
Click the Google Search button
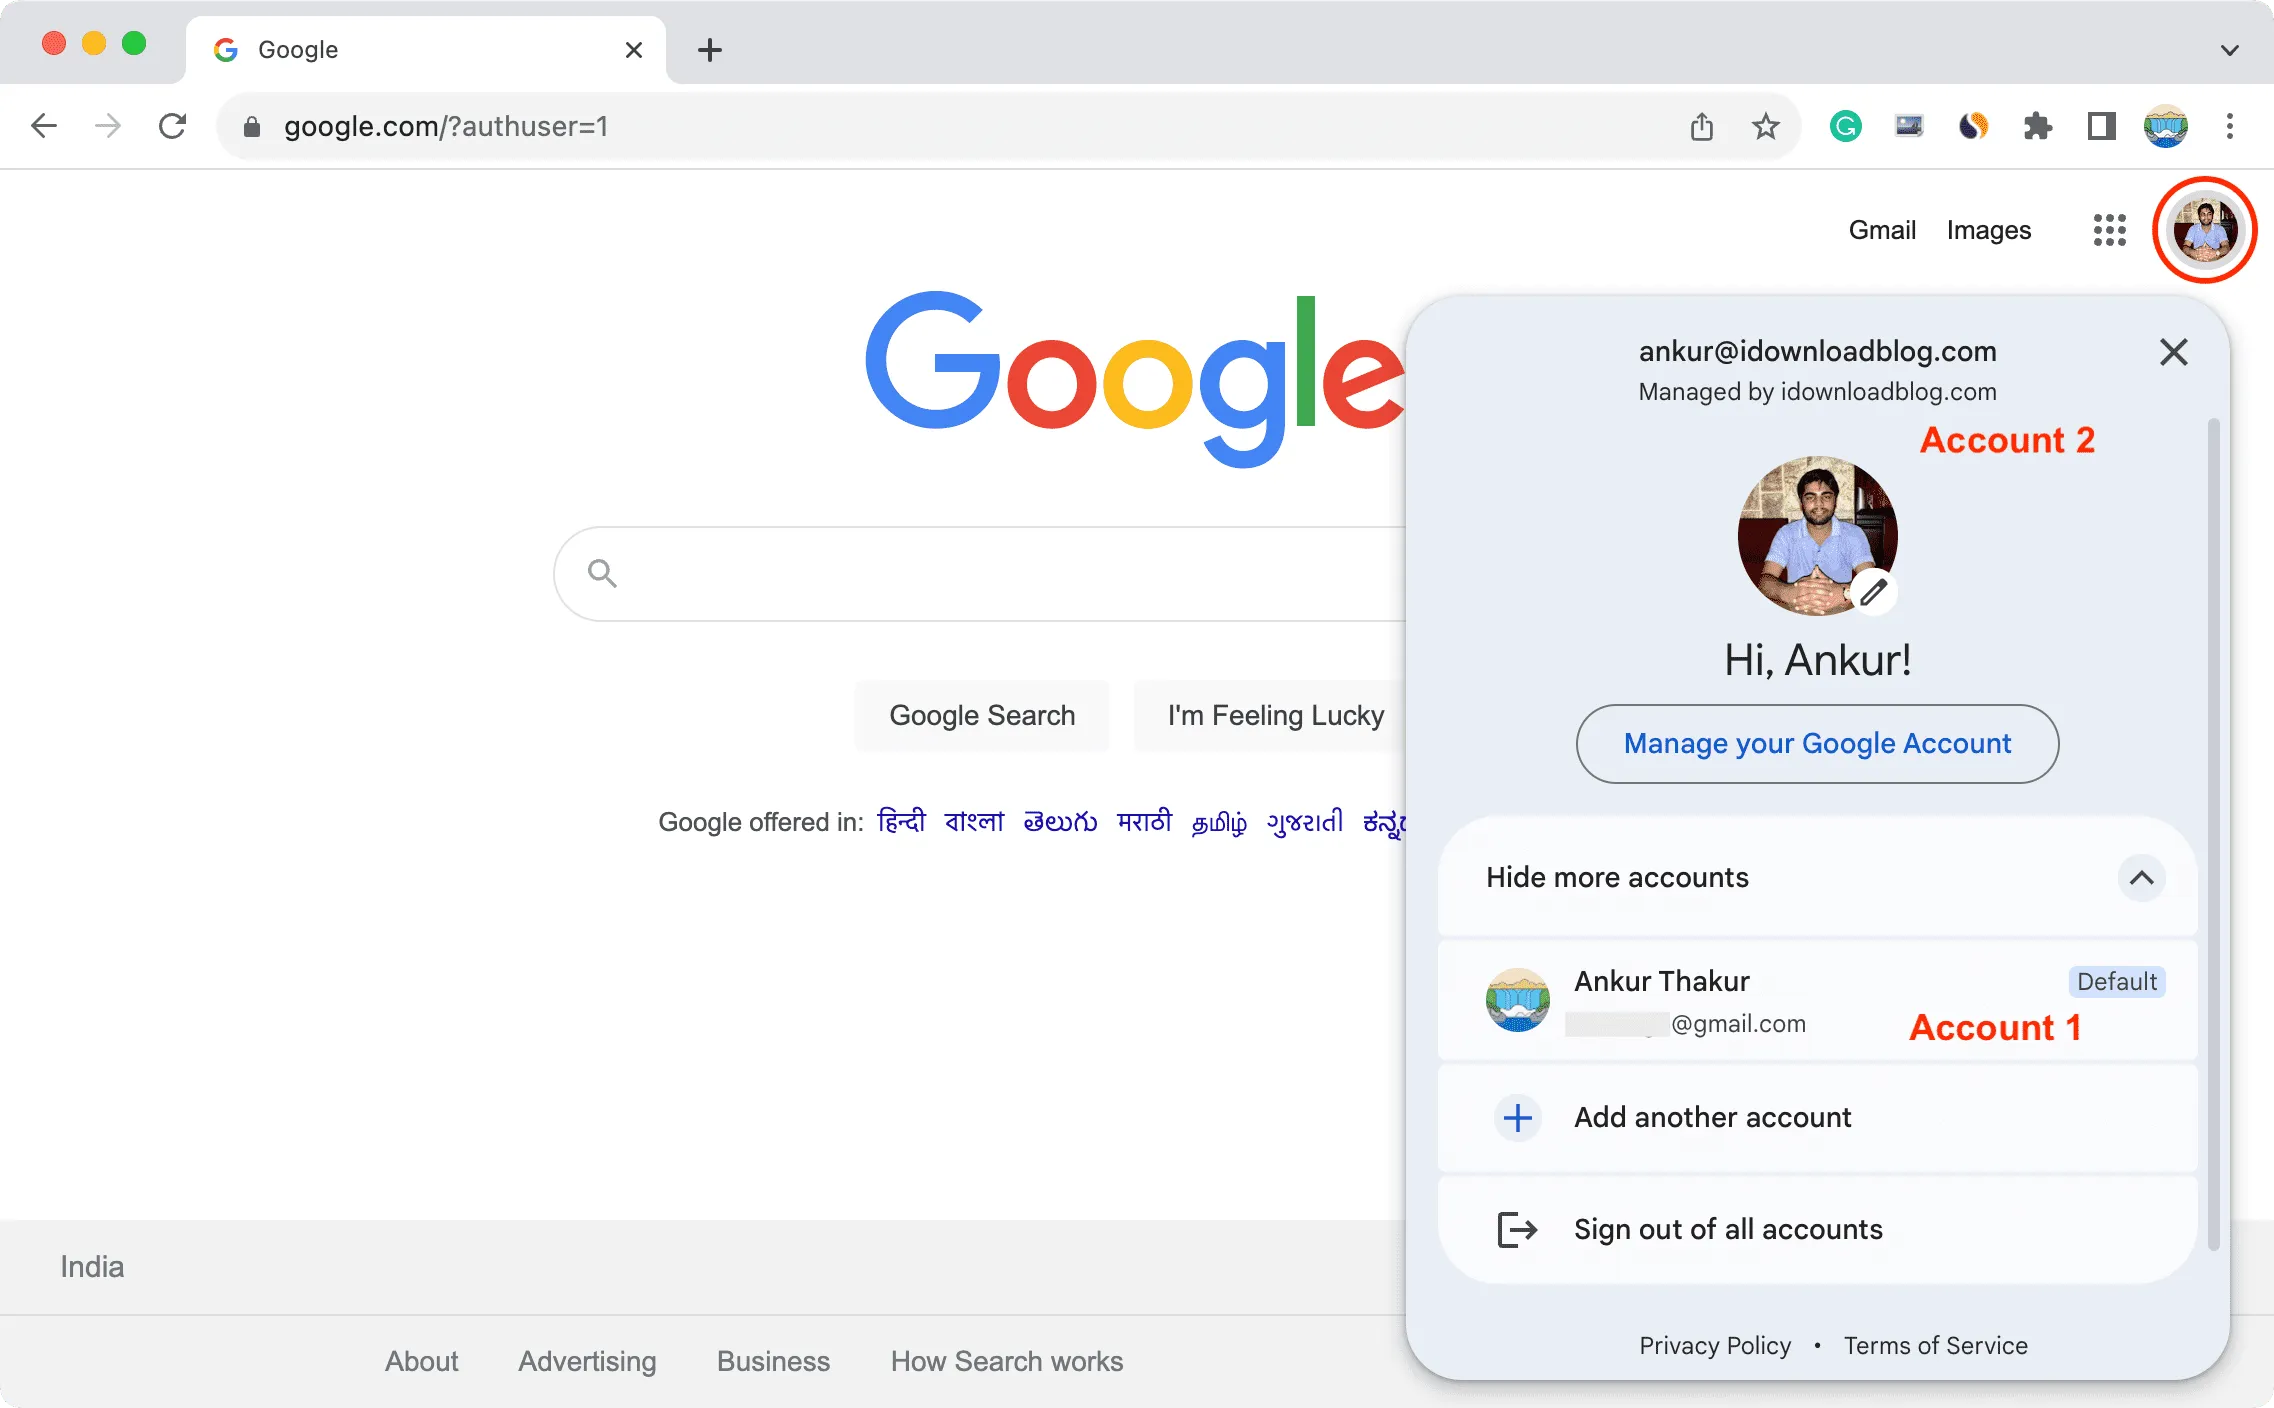tap(983, 715)
